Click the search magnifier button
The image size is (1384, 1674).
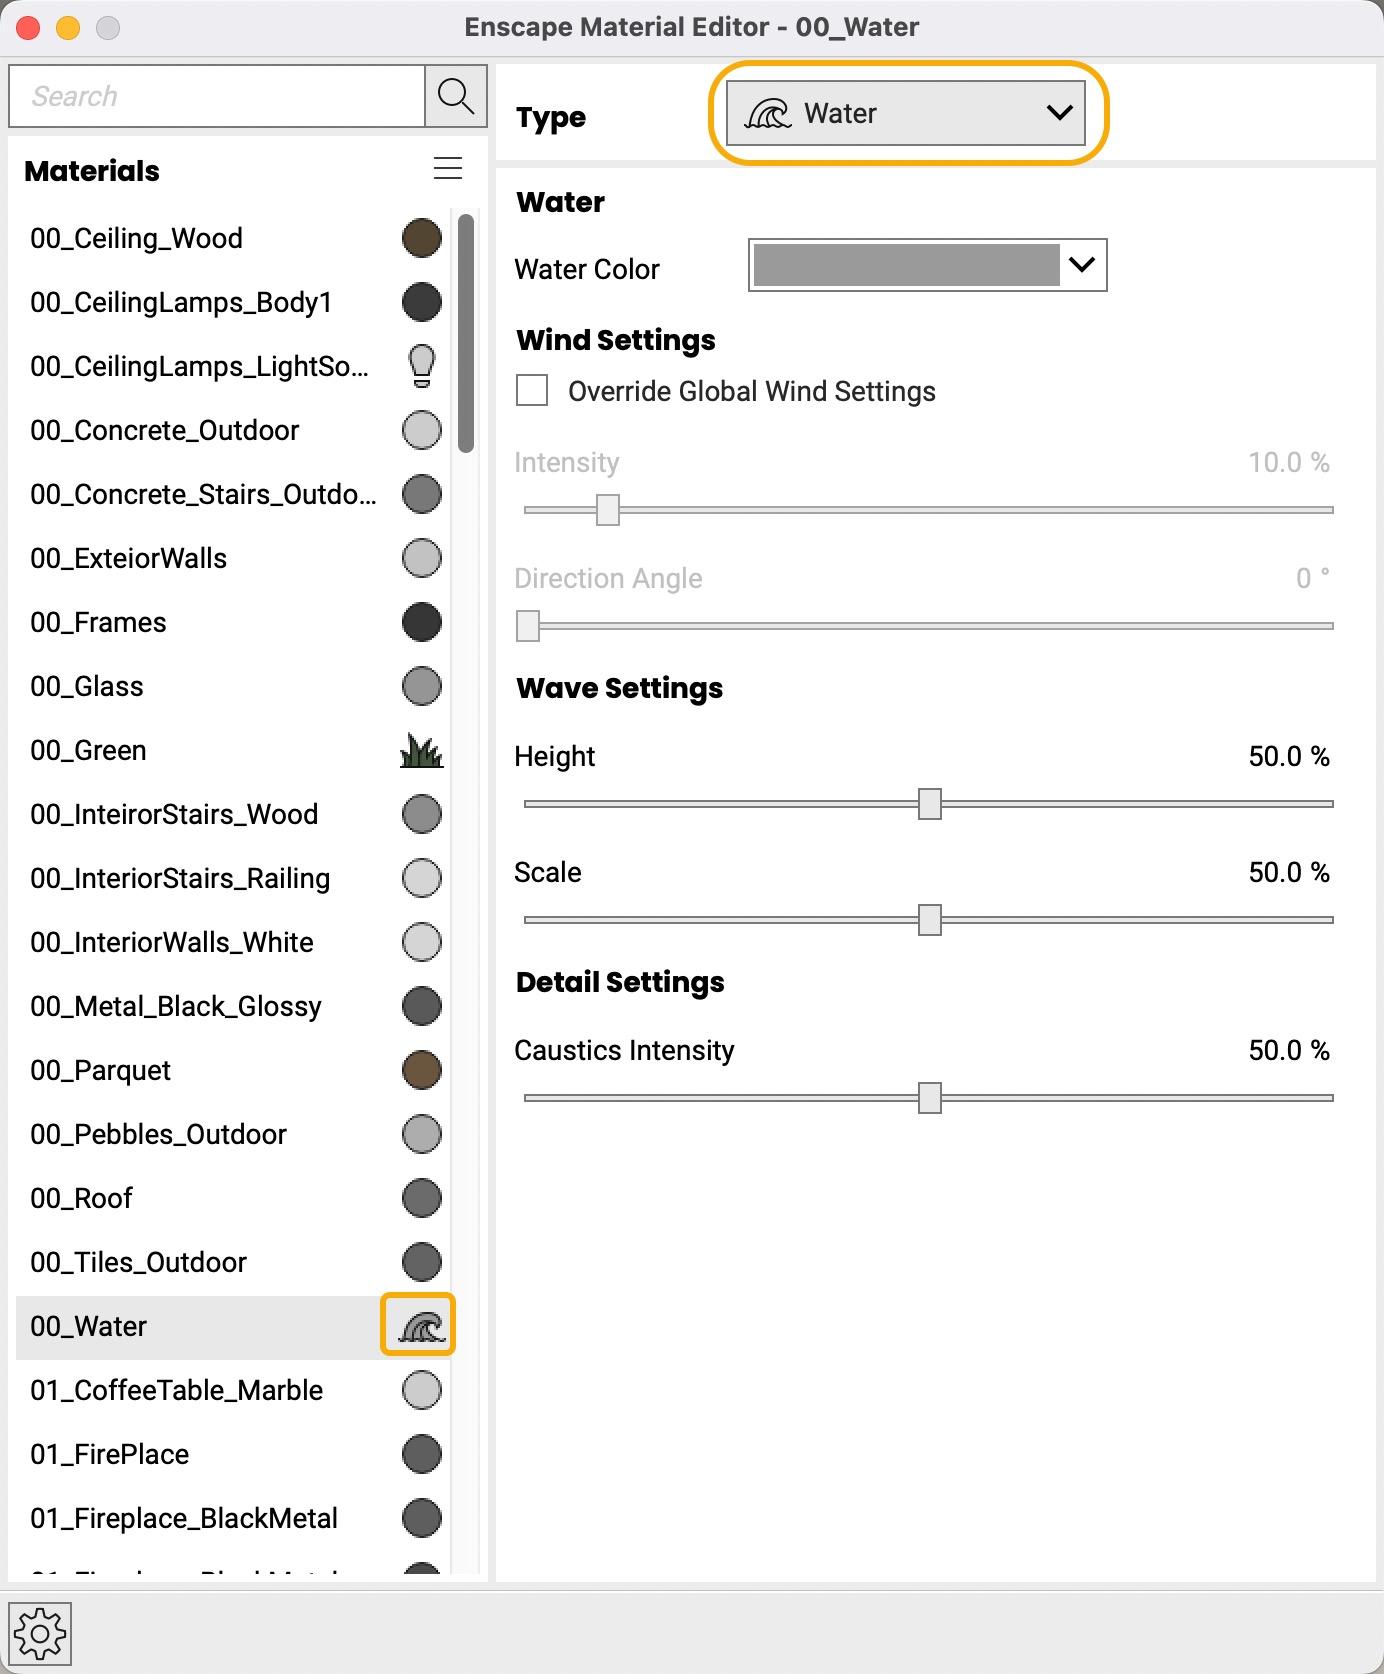[456, 96]
